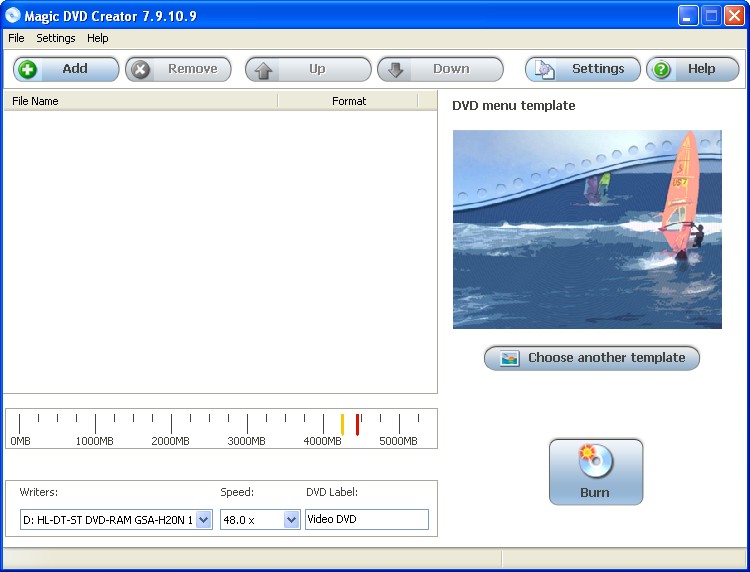Click the grey X Remove icon

click(141, 70)
